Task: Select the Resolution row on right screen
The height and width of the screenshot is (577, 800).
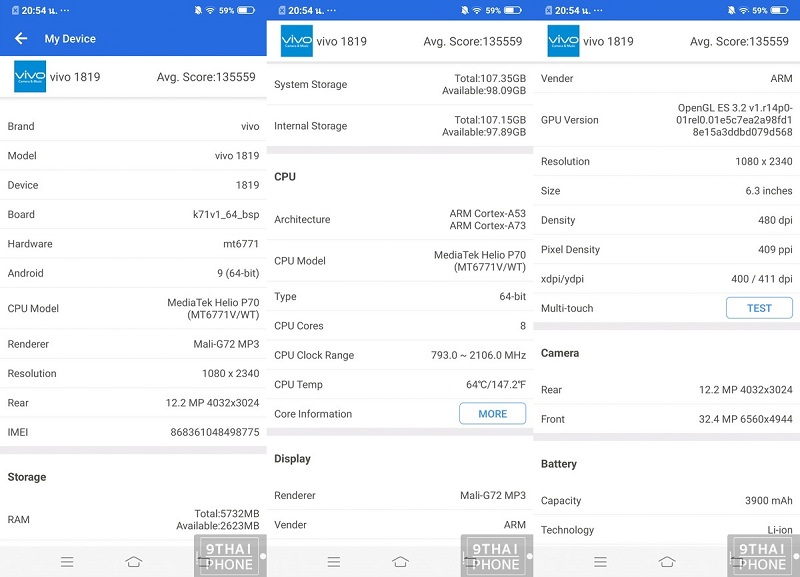Action: pos(667,161)
